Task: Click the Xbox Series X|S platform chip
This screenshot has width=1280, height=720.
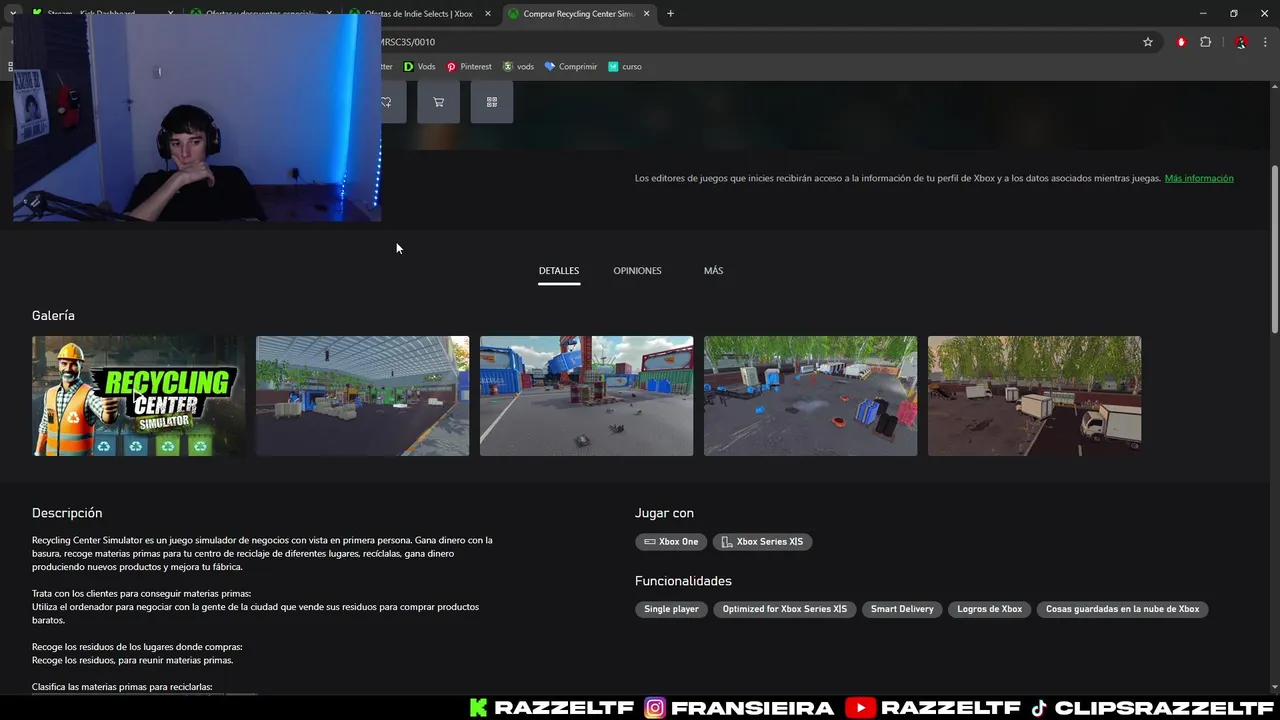Action: [763, 542]
